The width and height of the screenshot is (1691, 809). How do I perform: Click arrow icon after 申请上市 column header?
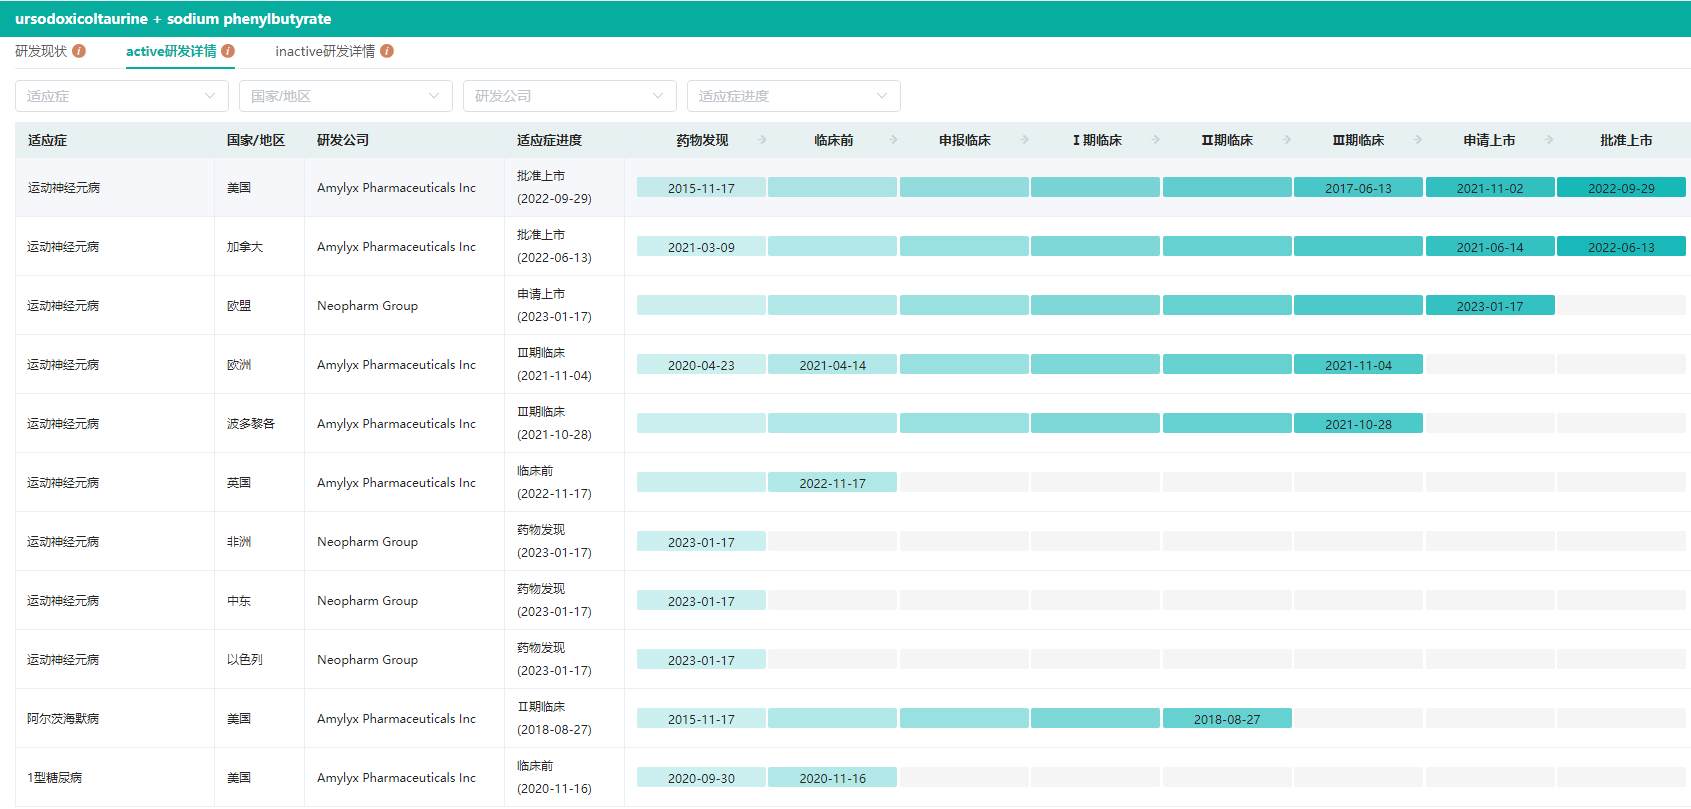pyautogui.click(x=1549, y=140)
